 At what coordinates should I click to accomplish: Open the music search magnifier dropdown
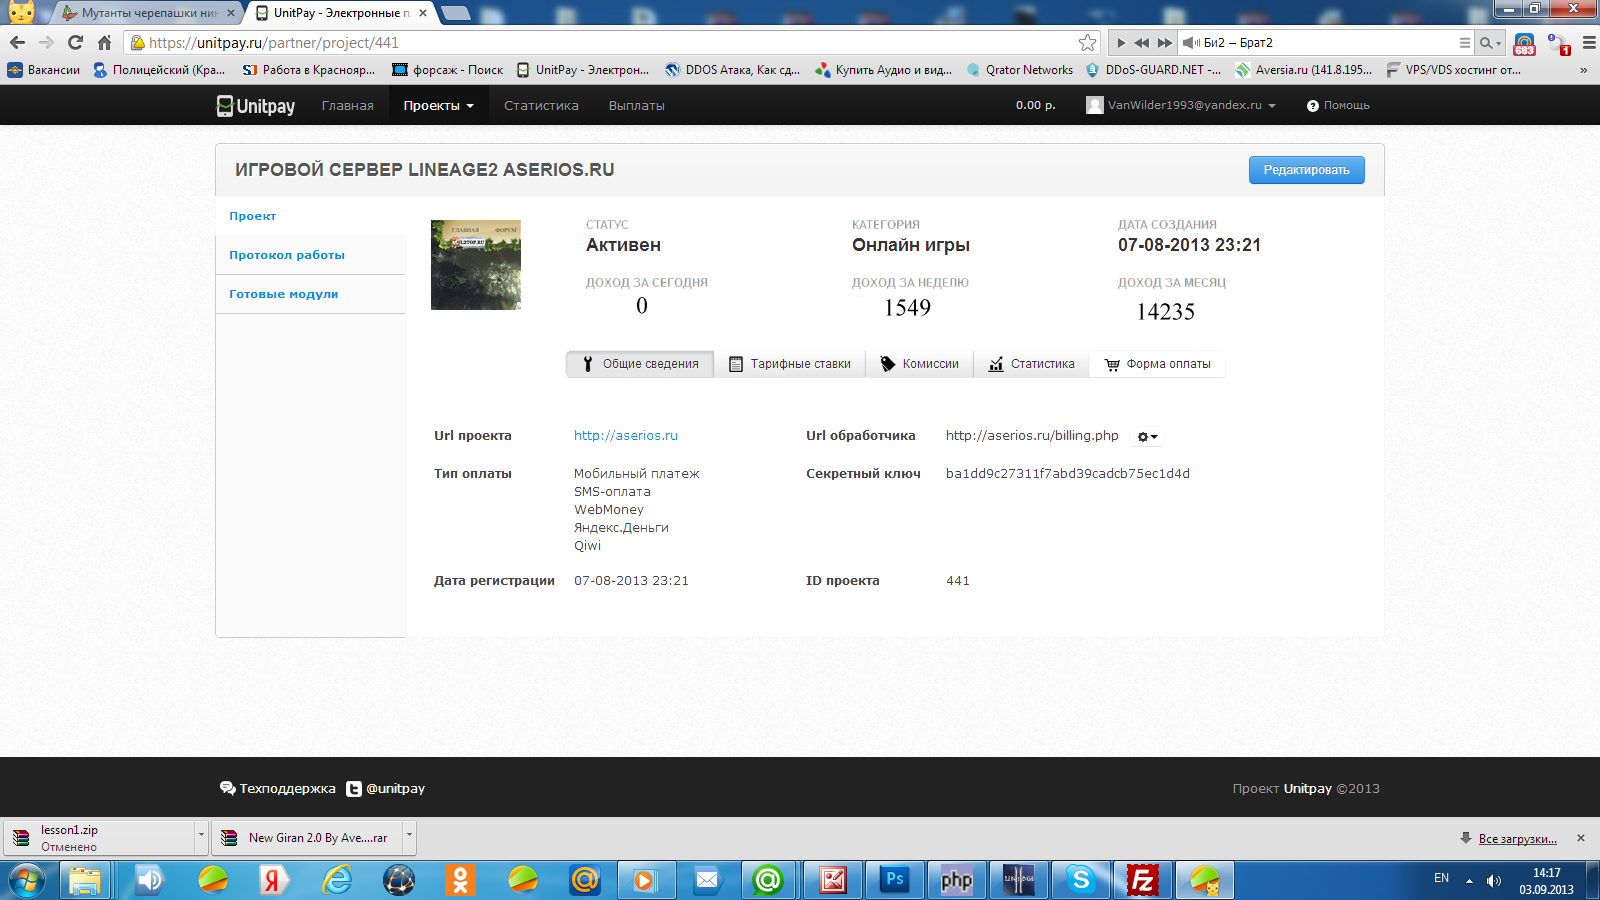click(x=1490, y=43)
